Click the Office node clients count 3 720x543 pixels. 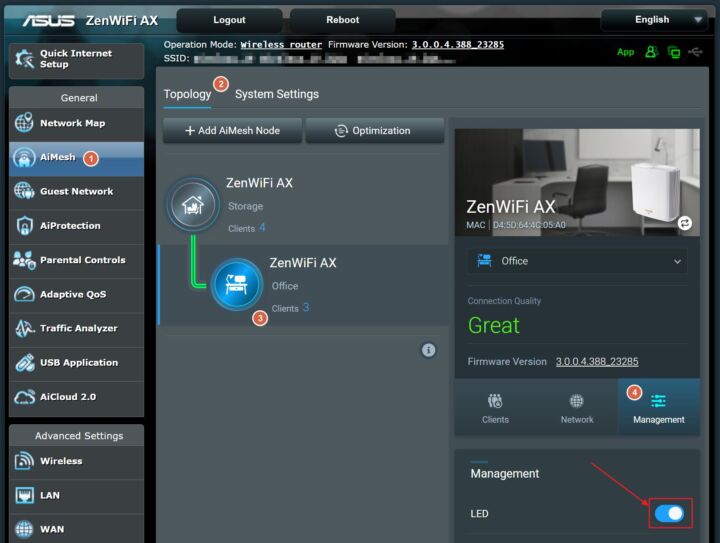tap(306, 308)
